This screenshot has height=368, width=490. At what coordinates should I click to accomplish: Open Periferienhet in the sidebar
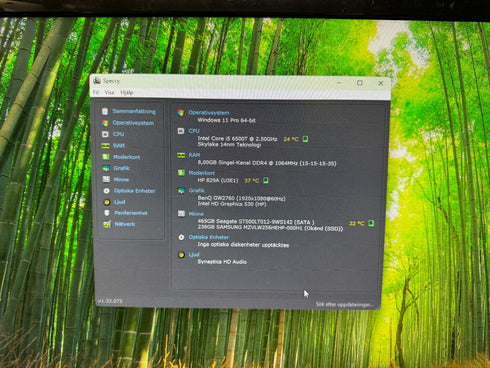[x=131, y=213]
